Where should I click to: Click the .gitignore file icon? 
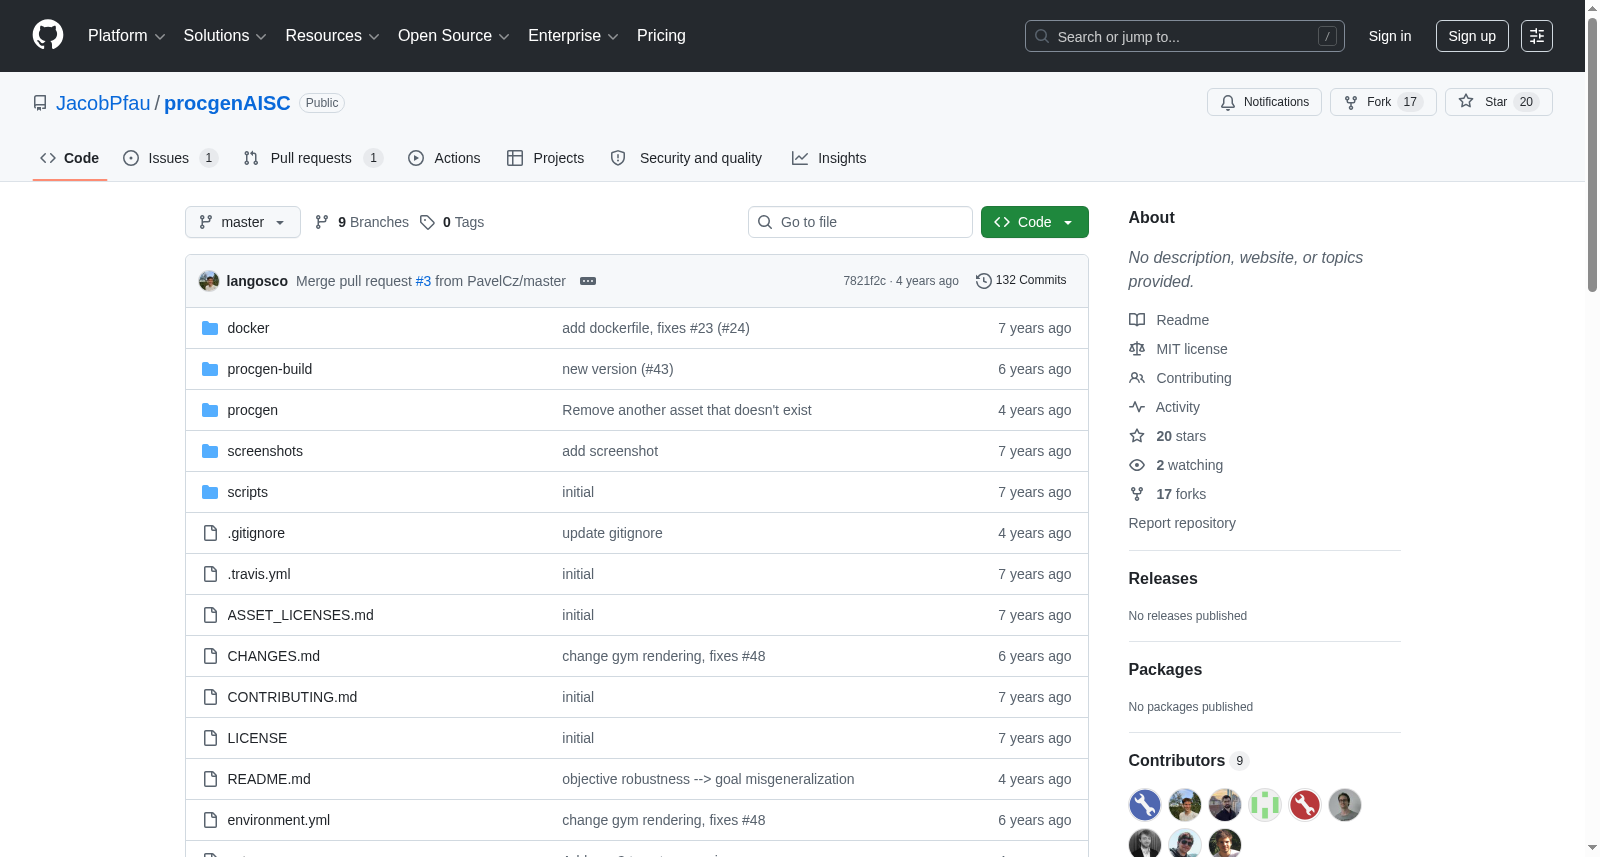point(210,533)
